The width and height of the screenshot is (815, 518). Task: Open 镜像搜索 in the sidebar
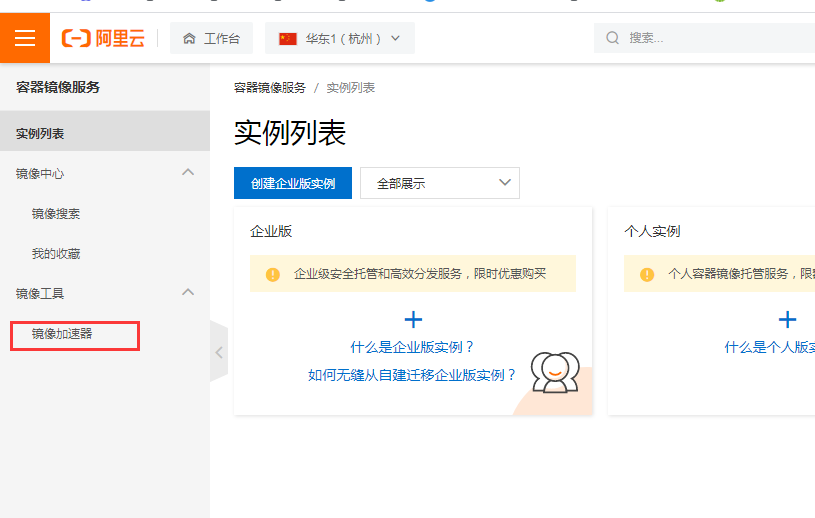click(x=56, y=214)
